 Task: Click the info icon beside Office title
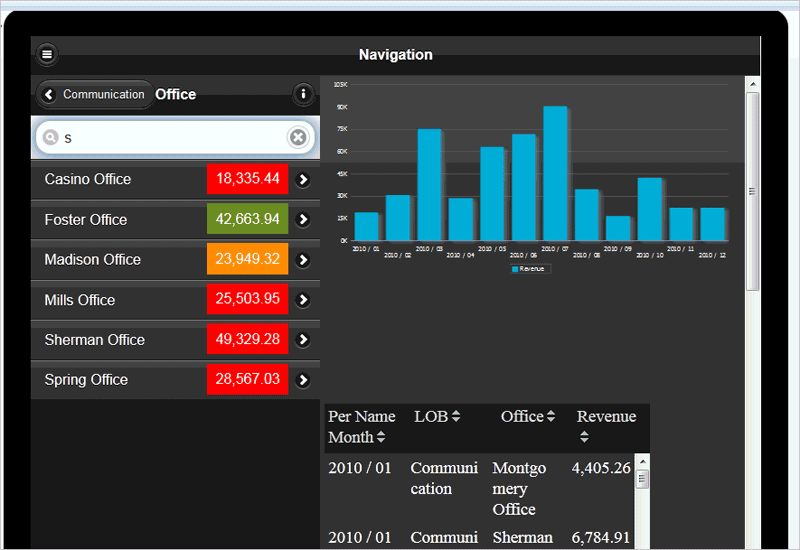tap(303, 94)
